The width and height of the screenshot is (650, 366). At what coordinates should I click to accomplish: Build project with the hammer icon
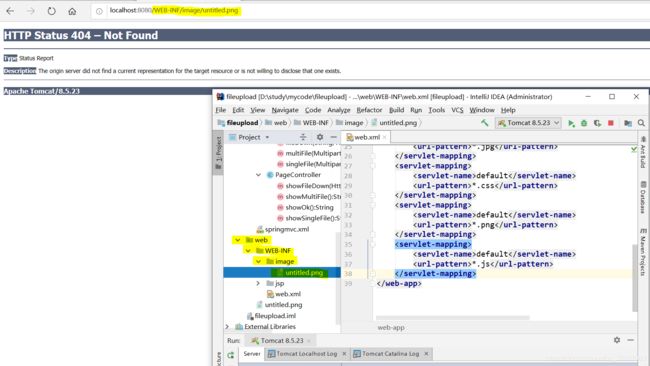click(x=485, y=123)
